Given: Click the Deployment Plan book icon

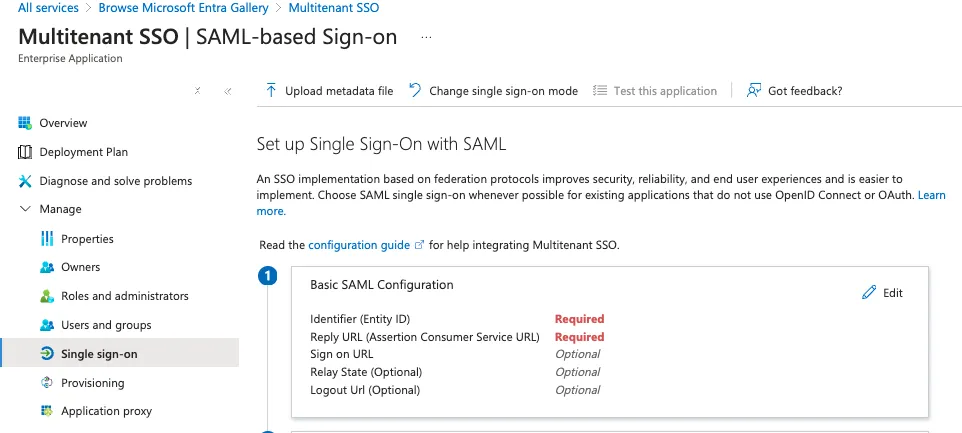Looking at the screenshot, I should pyautogui.click(x=25, y=152).
